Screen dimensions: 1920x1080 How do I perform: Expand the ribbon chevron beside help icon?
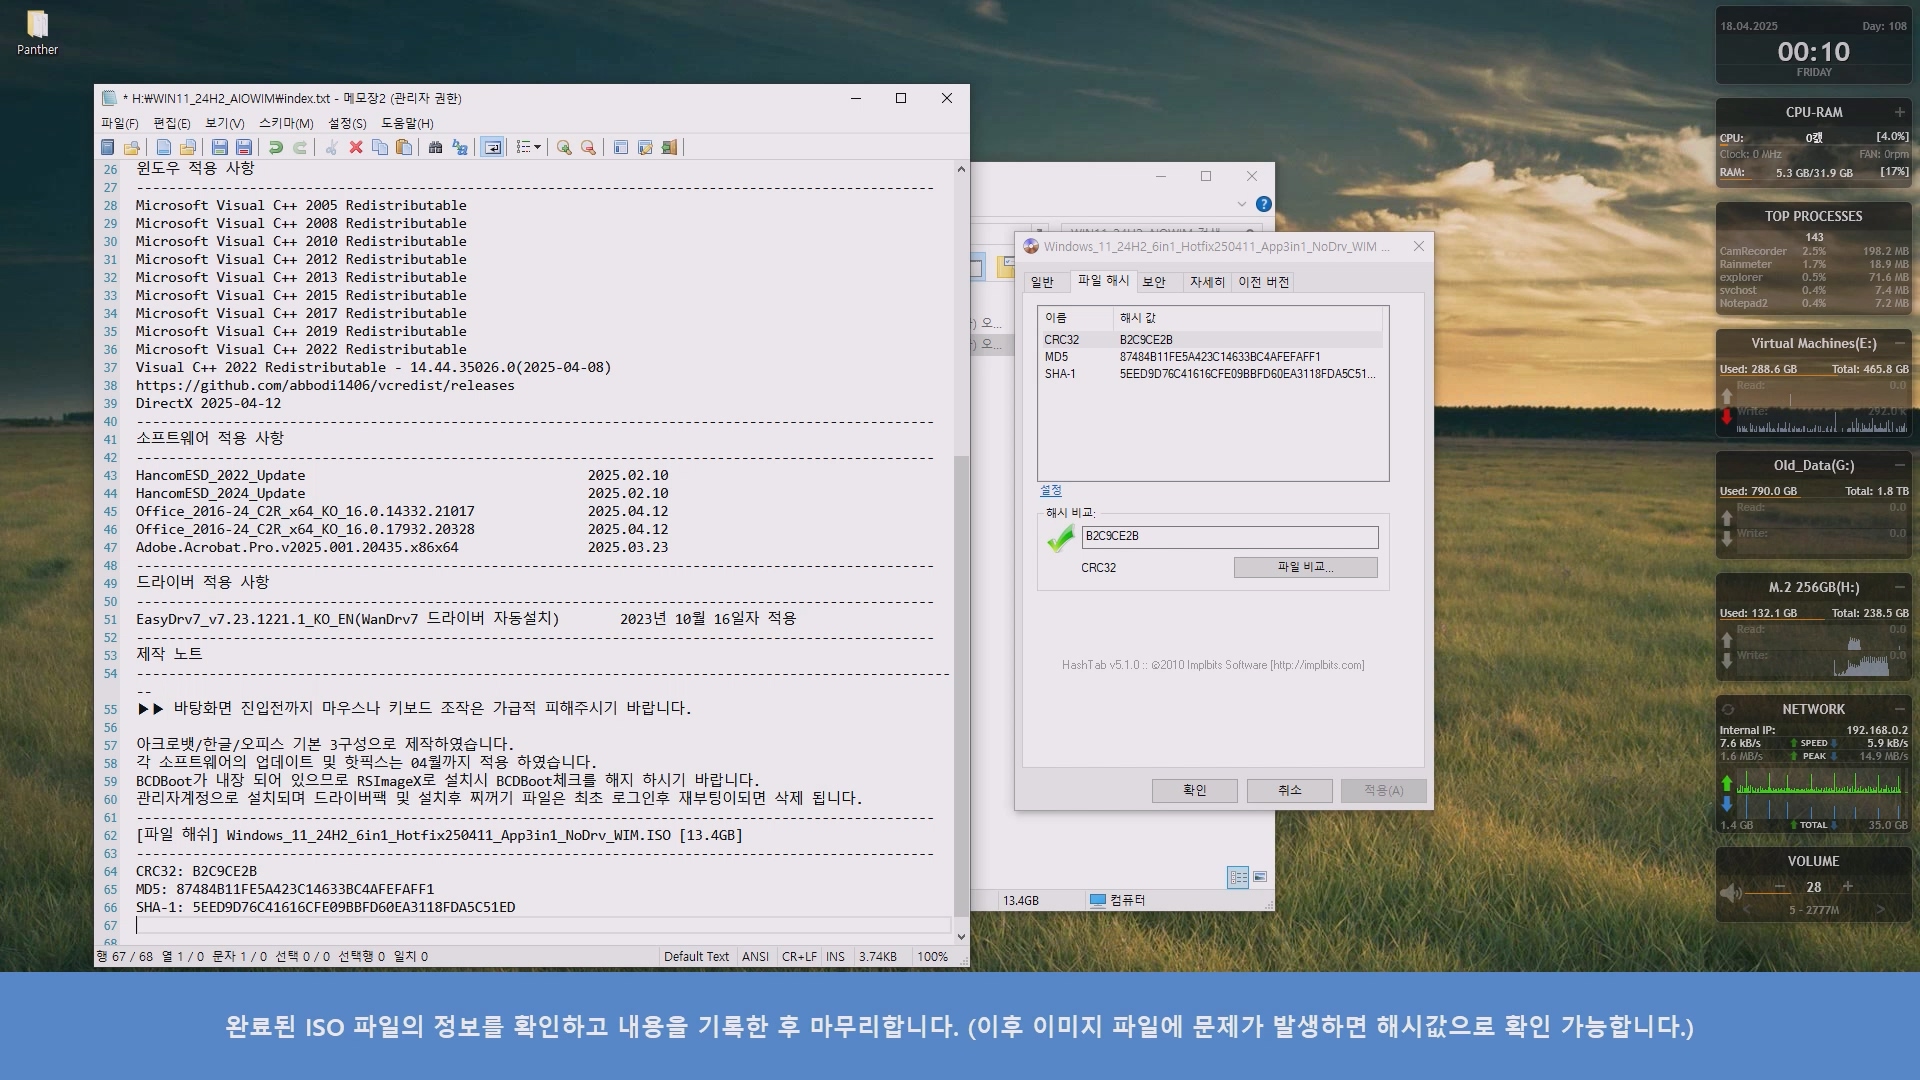[1242, 204]
